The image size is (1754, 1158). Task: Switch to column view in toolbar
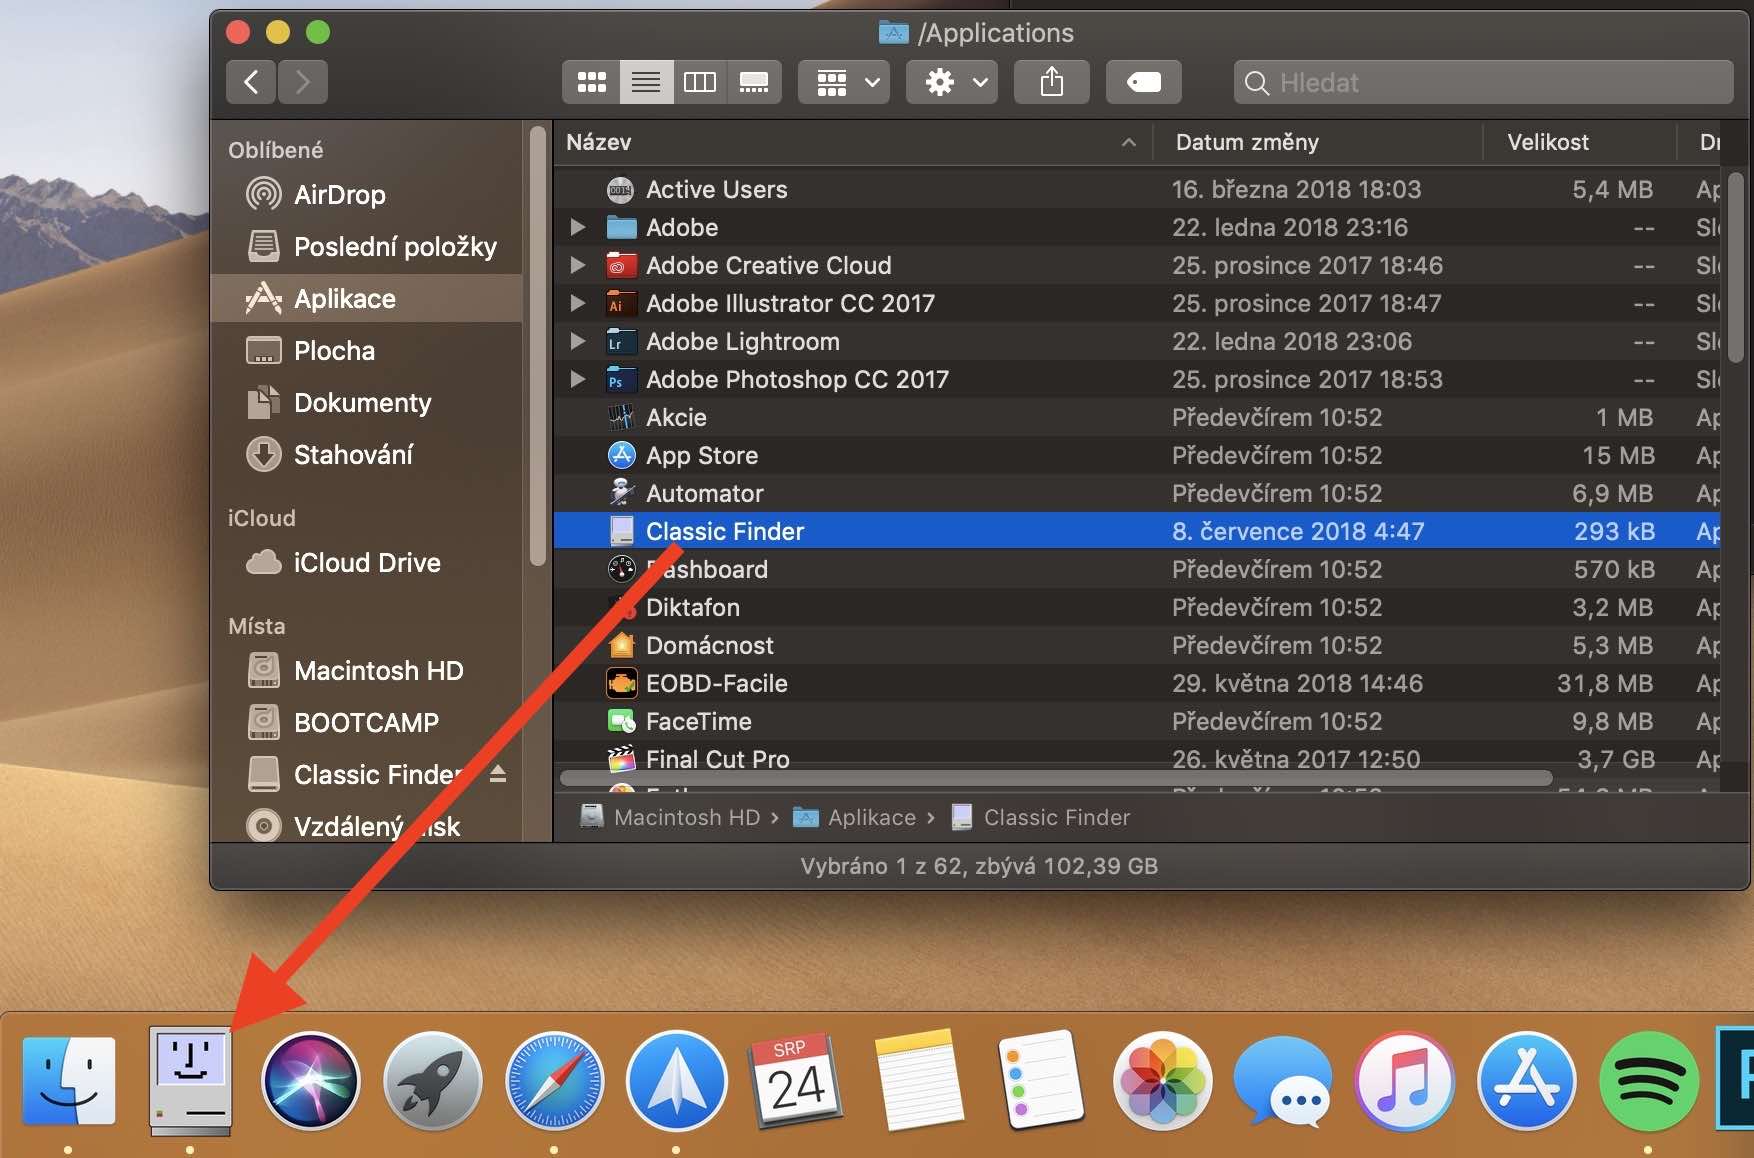click(x=699, y=82)
